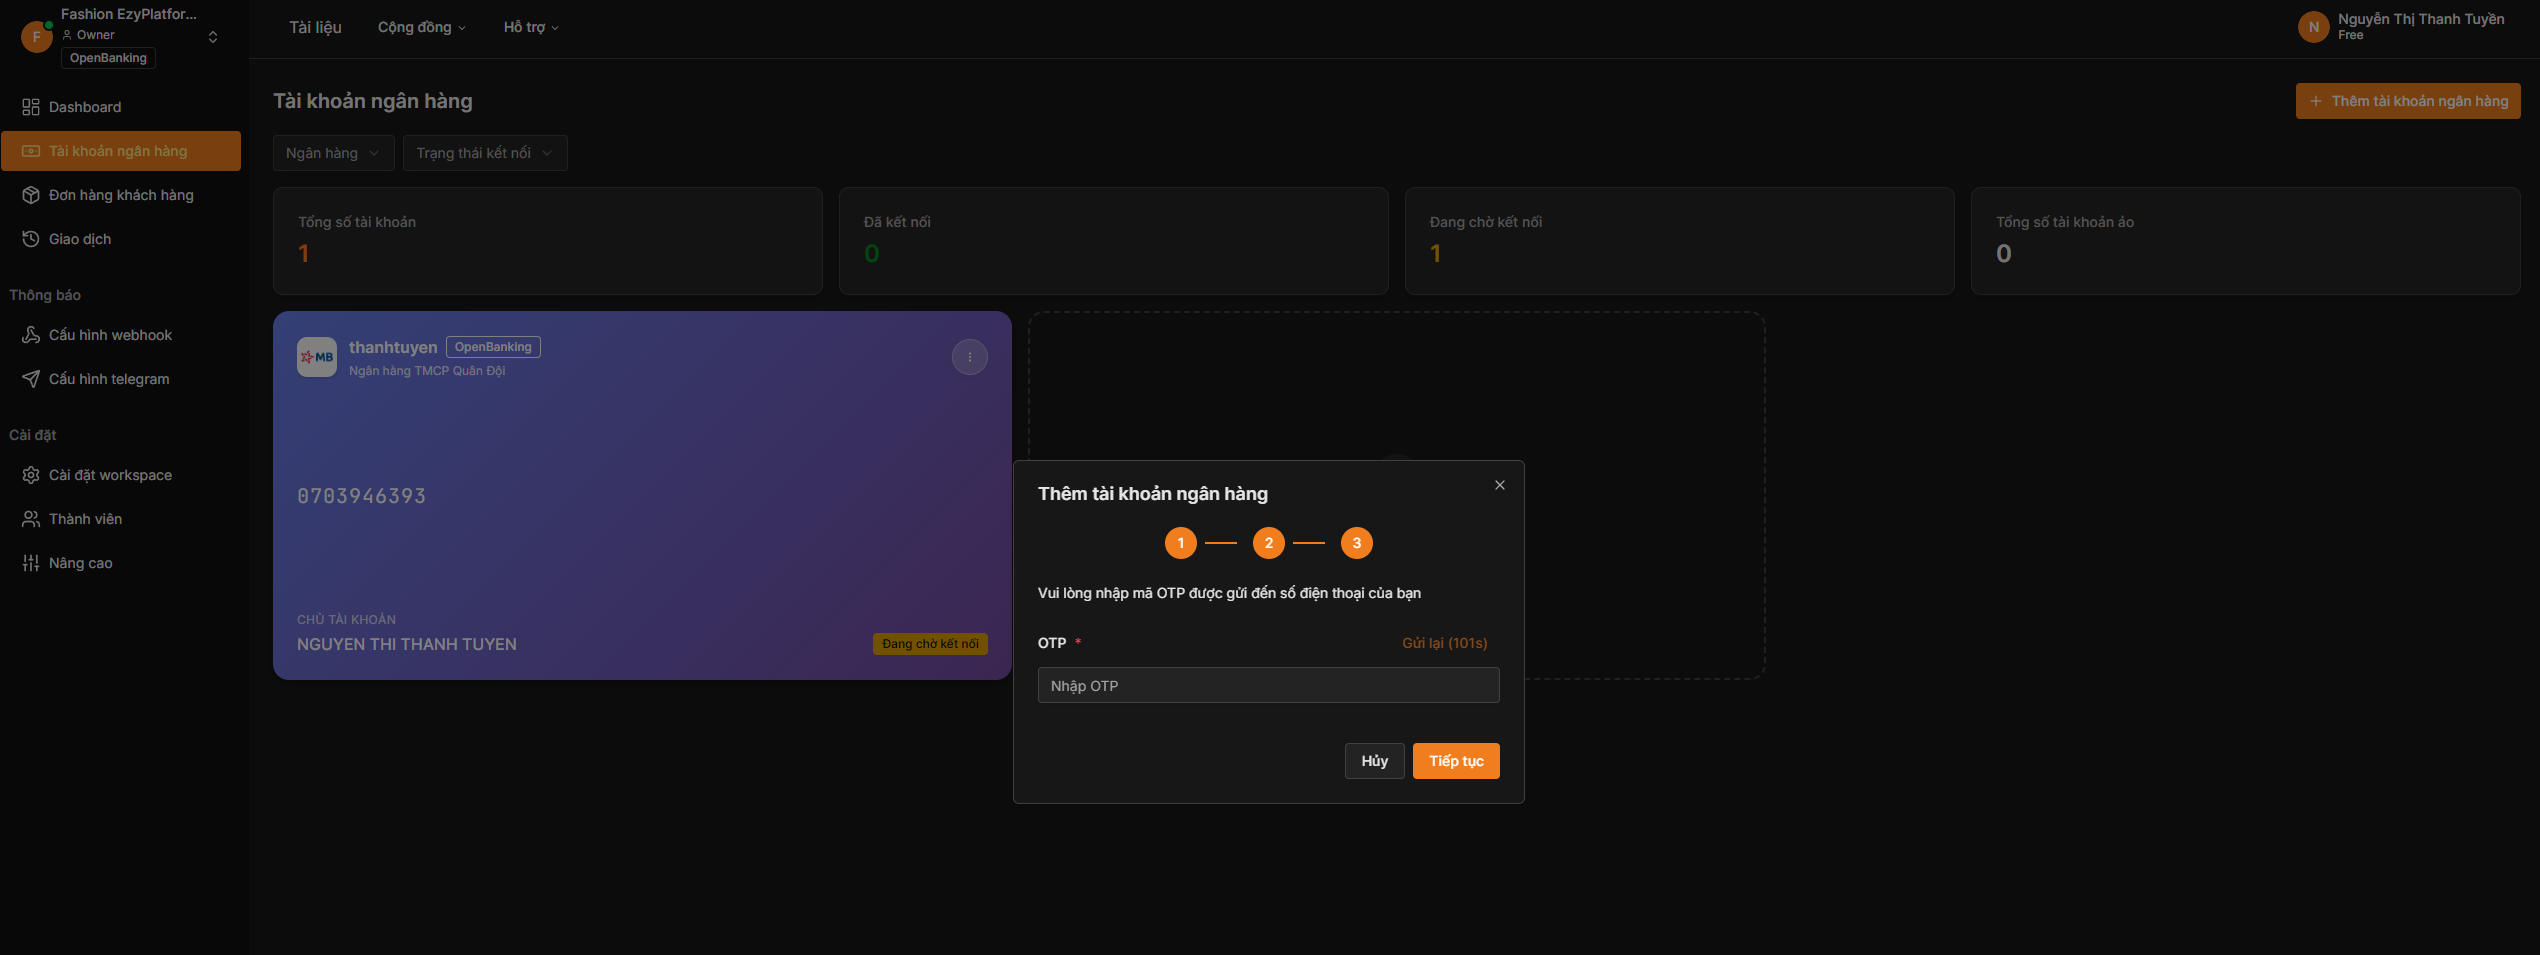The image size is (2540, 955).
Task: Click the package icon for Đơn hàng khách hàng
Action: 31,195
